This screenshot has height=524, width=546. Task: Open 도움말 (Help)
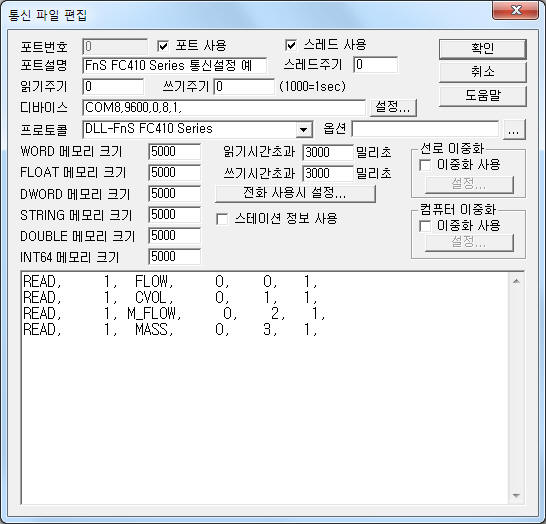482,95
